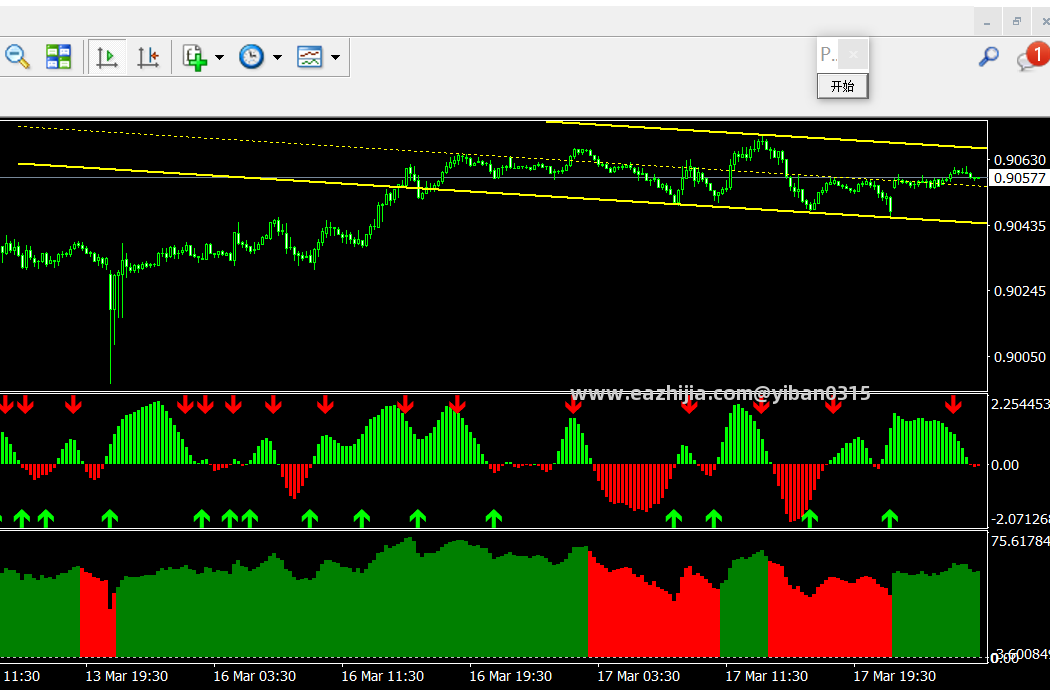Click the 17 Mar 19:30 time label
Viewport: 1050px width, 690px height.
coord(894,677)
